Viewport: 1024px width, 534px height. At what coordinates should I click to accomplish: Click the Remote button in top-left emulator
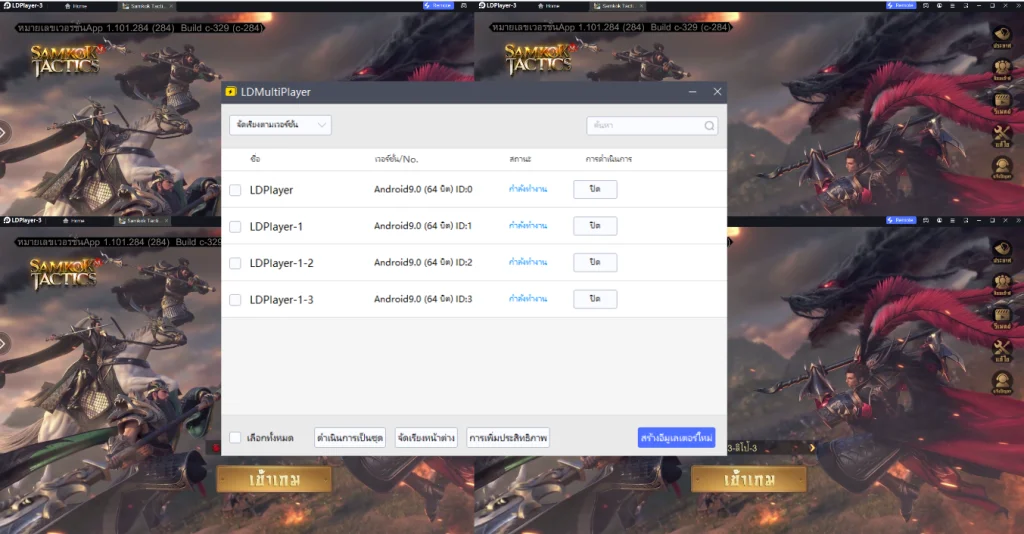point(438,5)
